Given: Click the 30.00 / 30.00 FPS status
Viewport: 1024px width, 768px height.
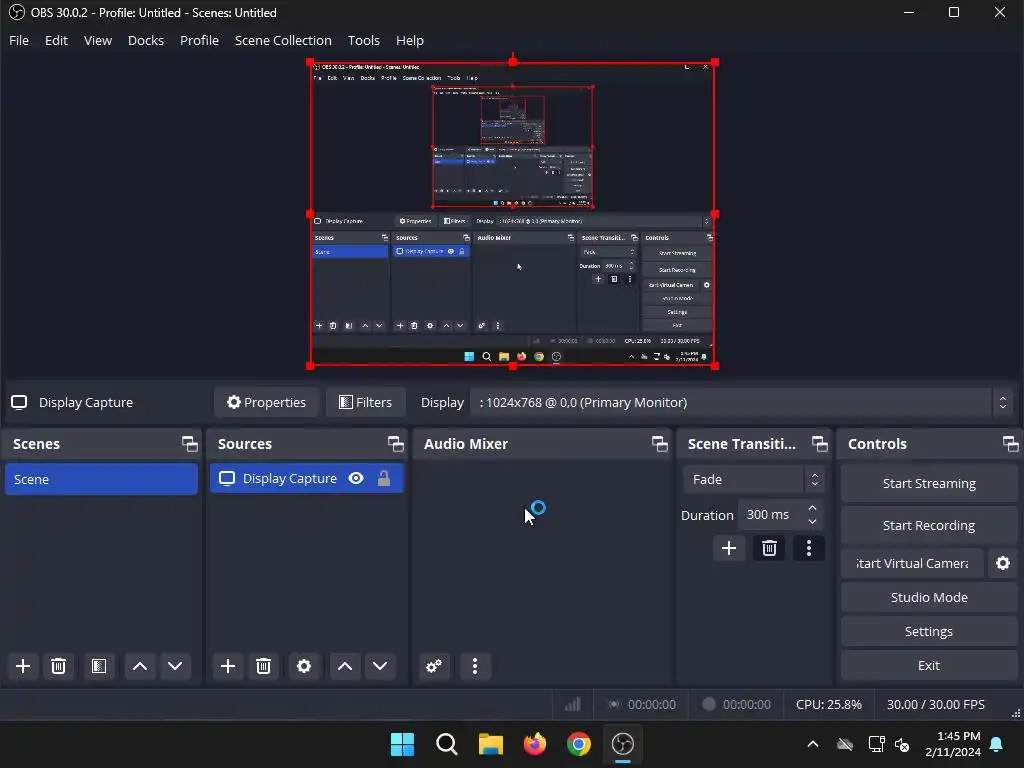Looking at the screenshot, I should 935,704.
